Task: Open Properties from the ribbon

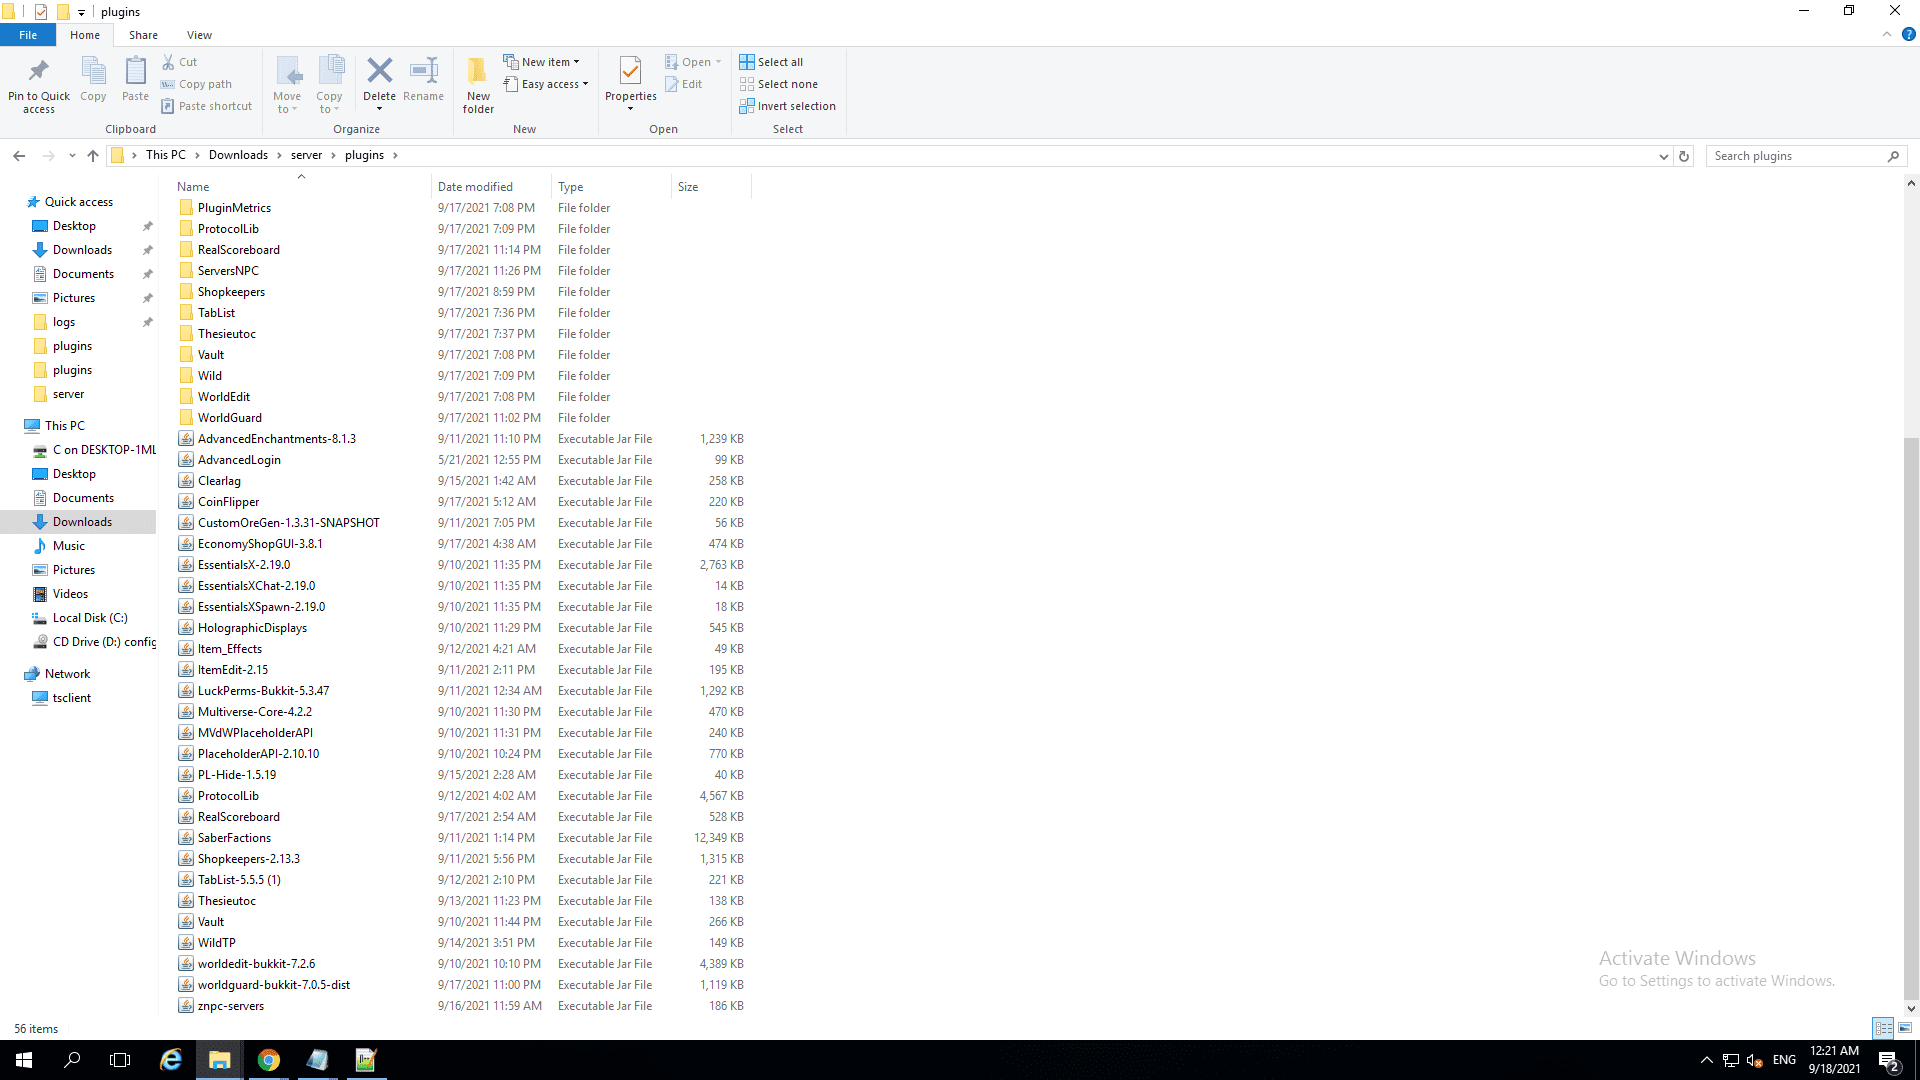Action: [x=630, y=72]
